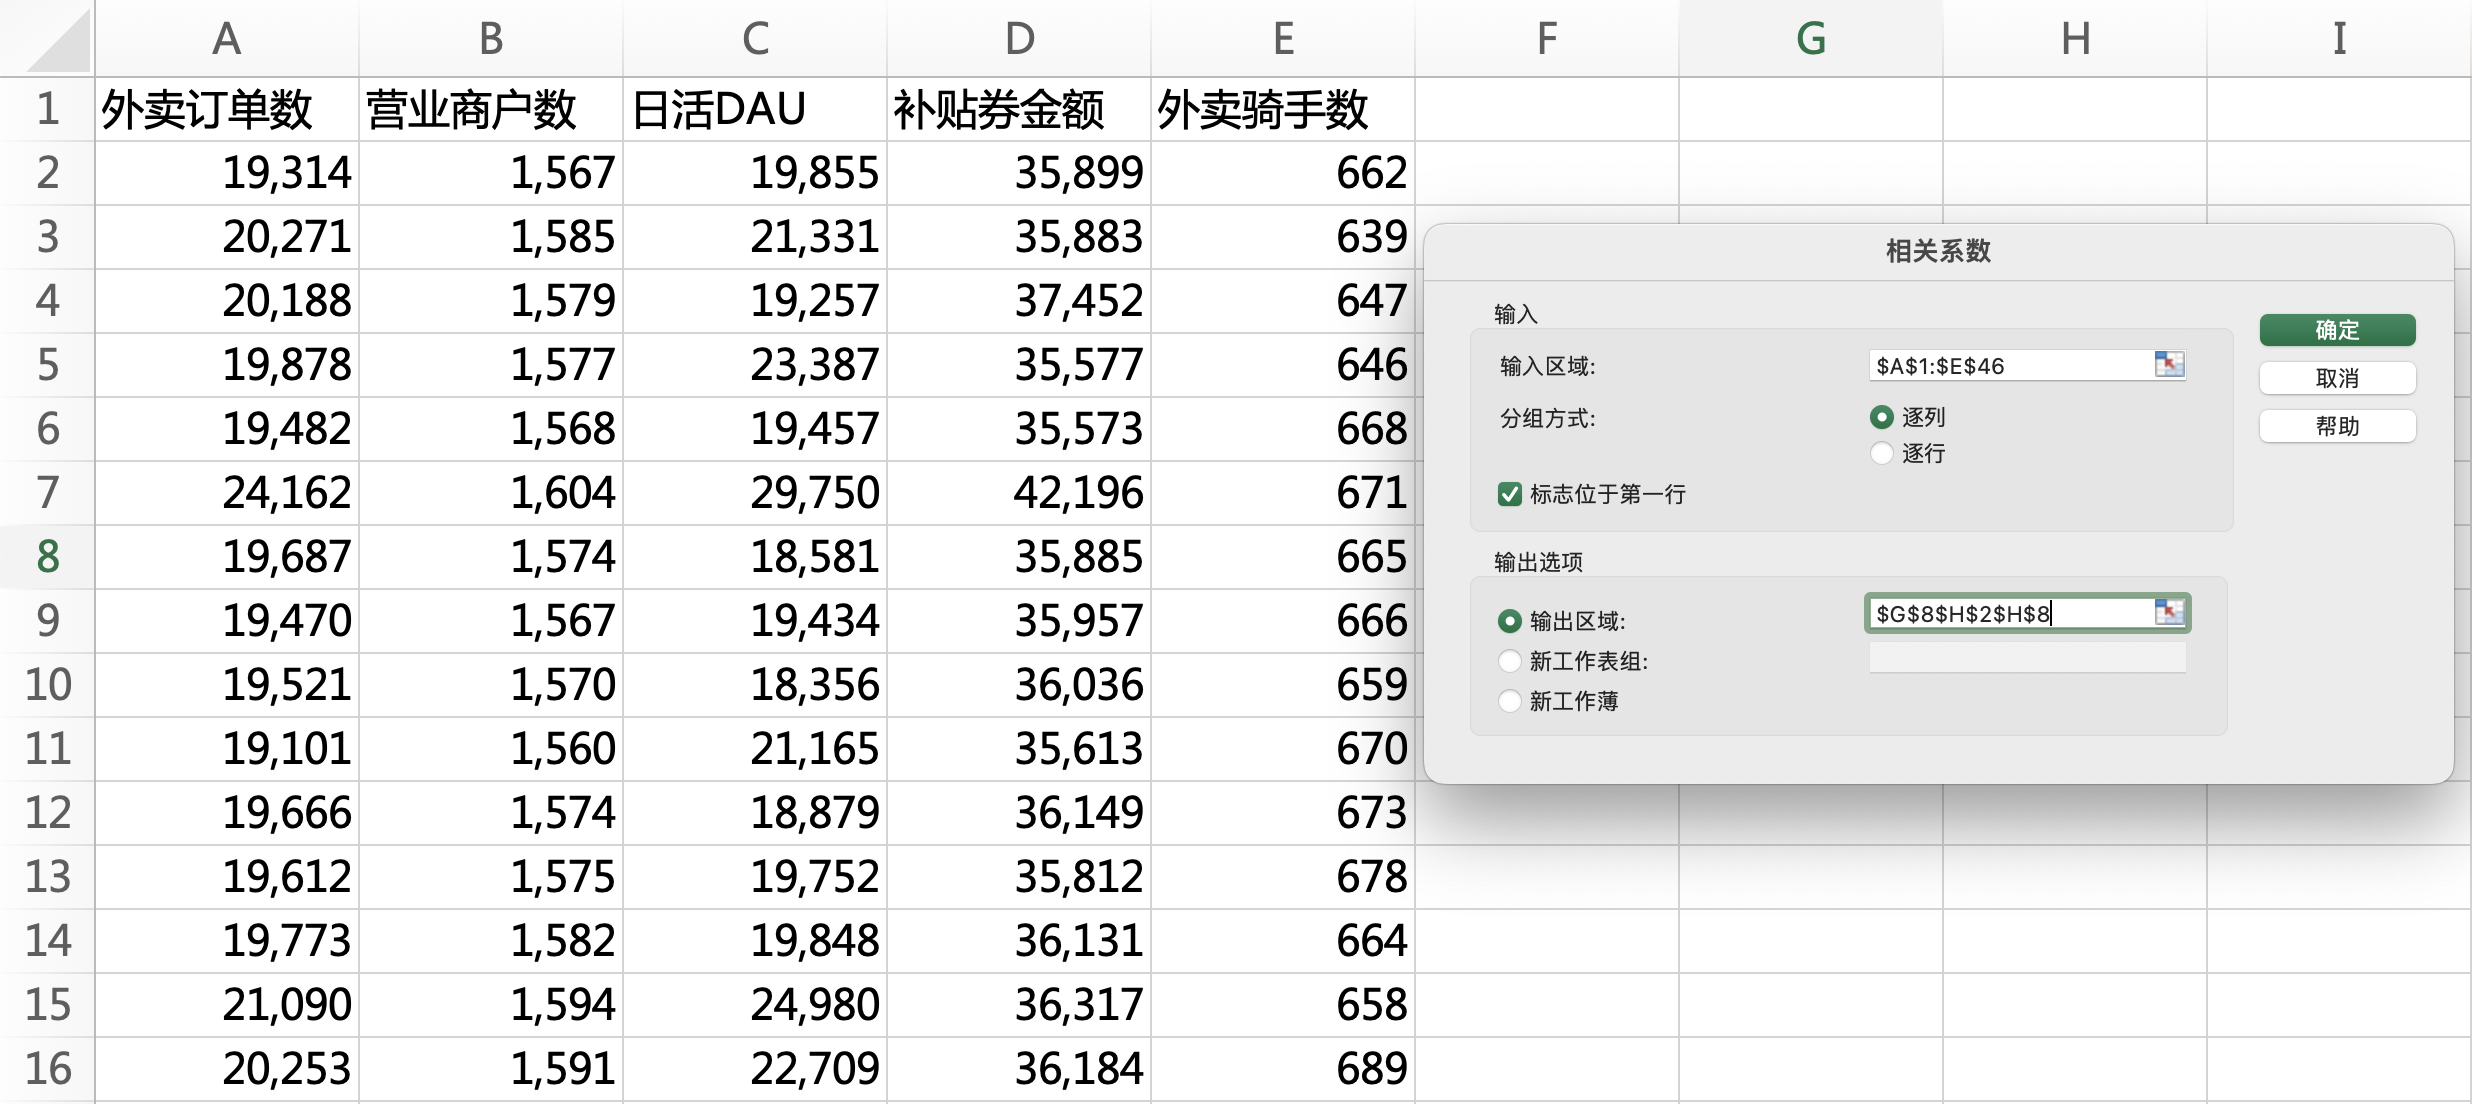This screenshot has height=1104, width=2472.
Task: Choose the 新工作表组 output option
Action: [1510, 661]
